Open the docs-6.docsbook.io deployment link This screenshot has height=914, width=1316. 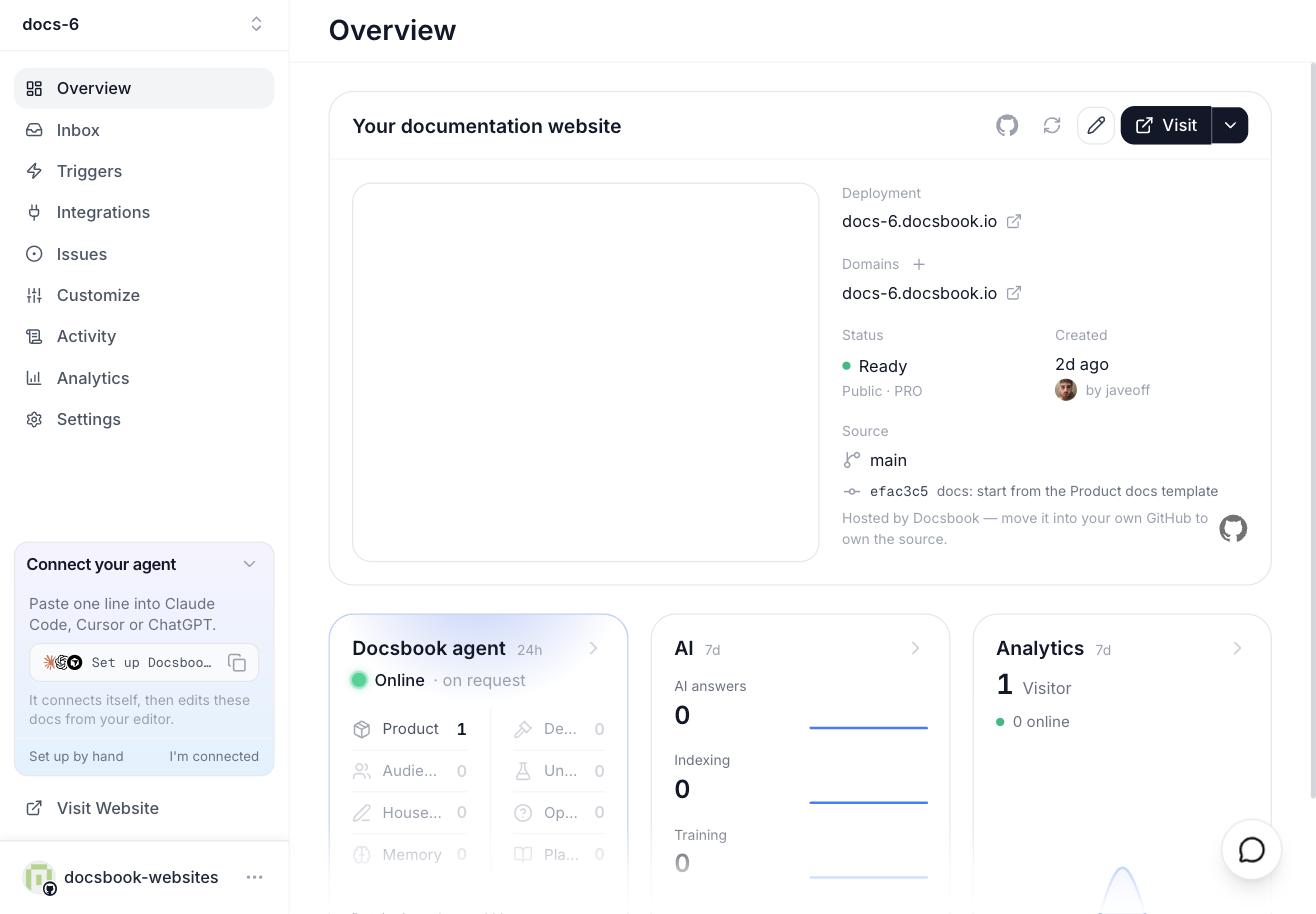coord(919,221)
